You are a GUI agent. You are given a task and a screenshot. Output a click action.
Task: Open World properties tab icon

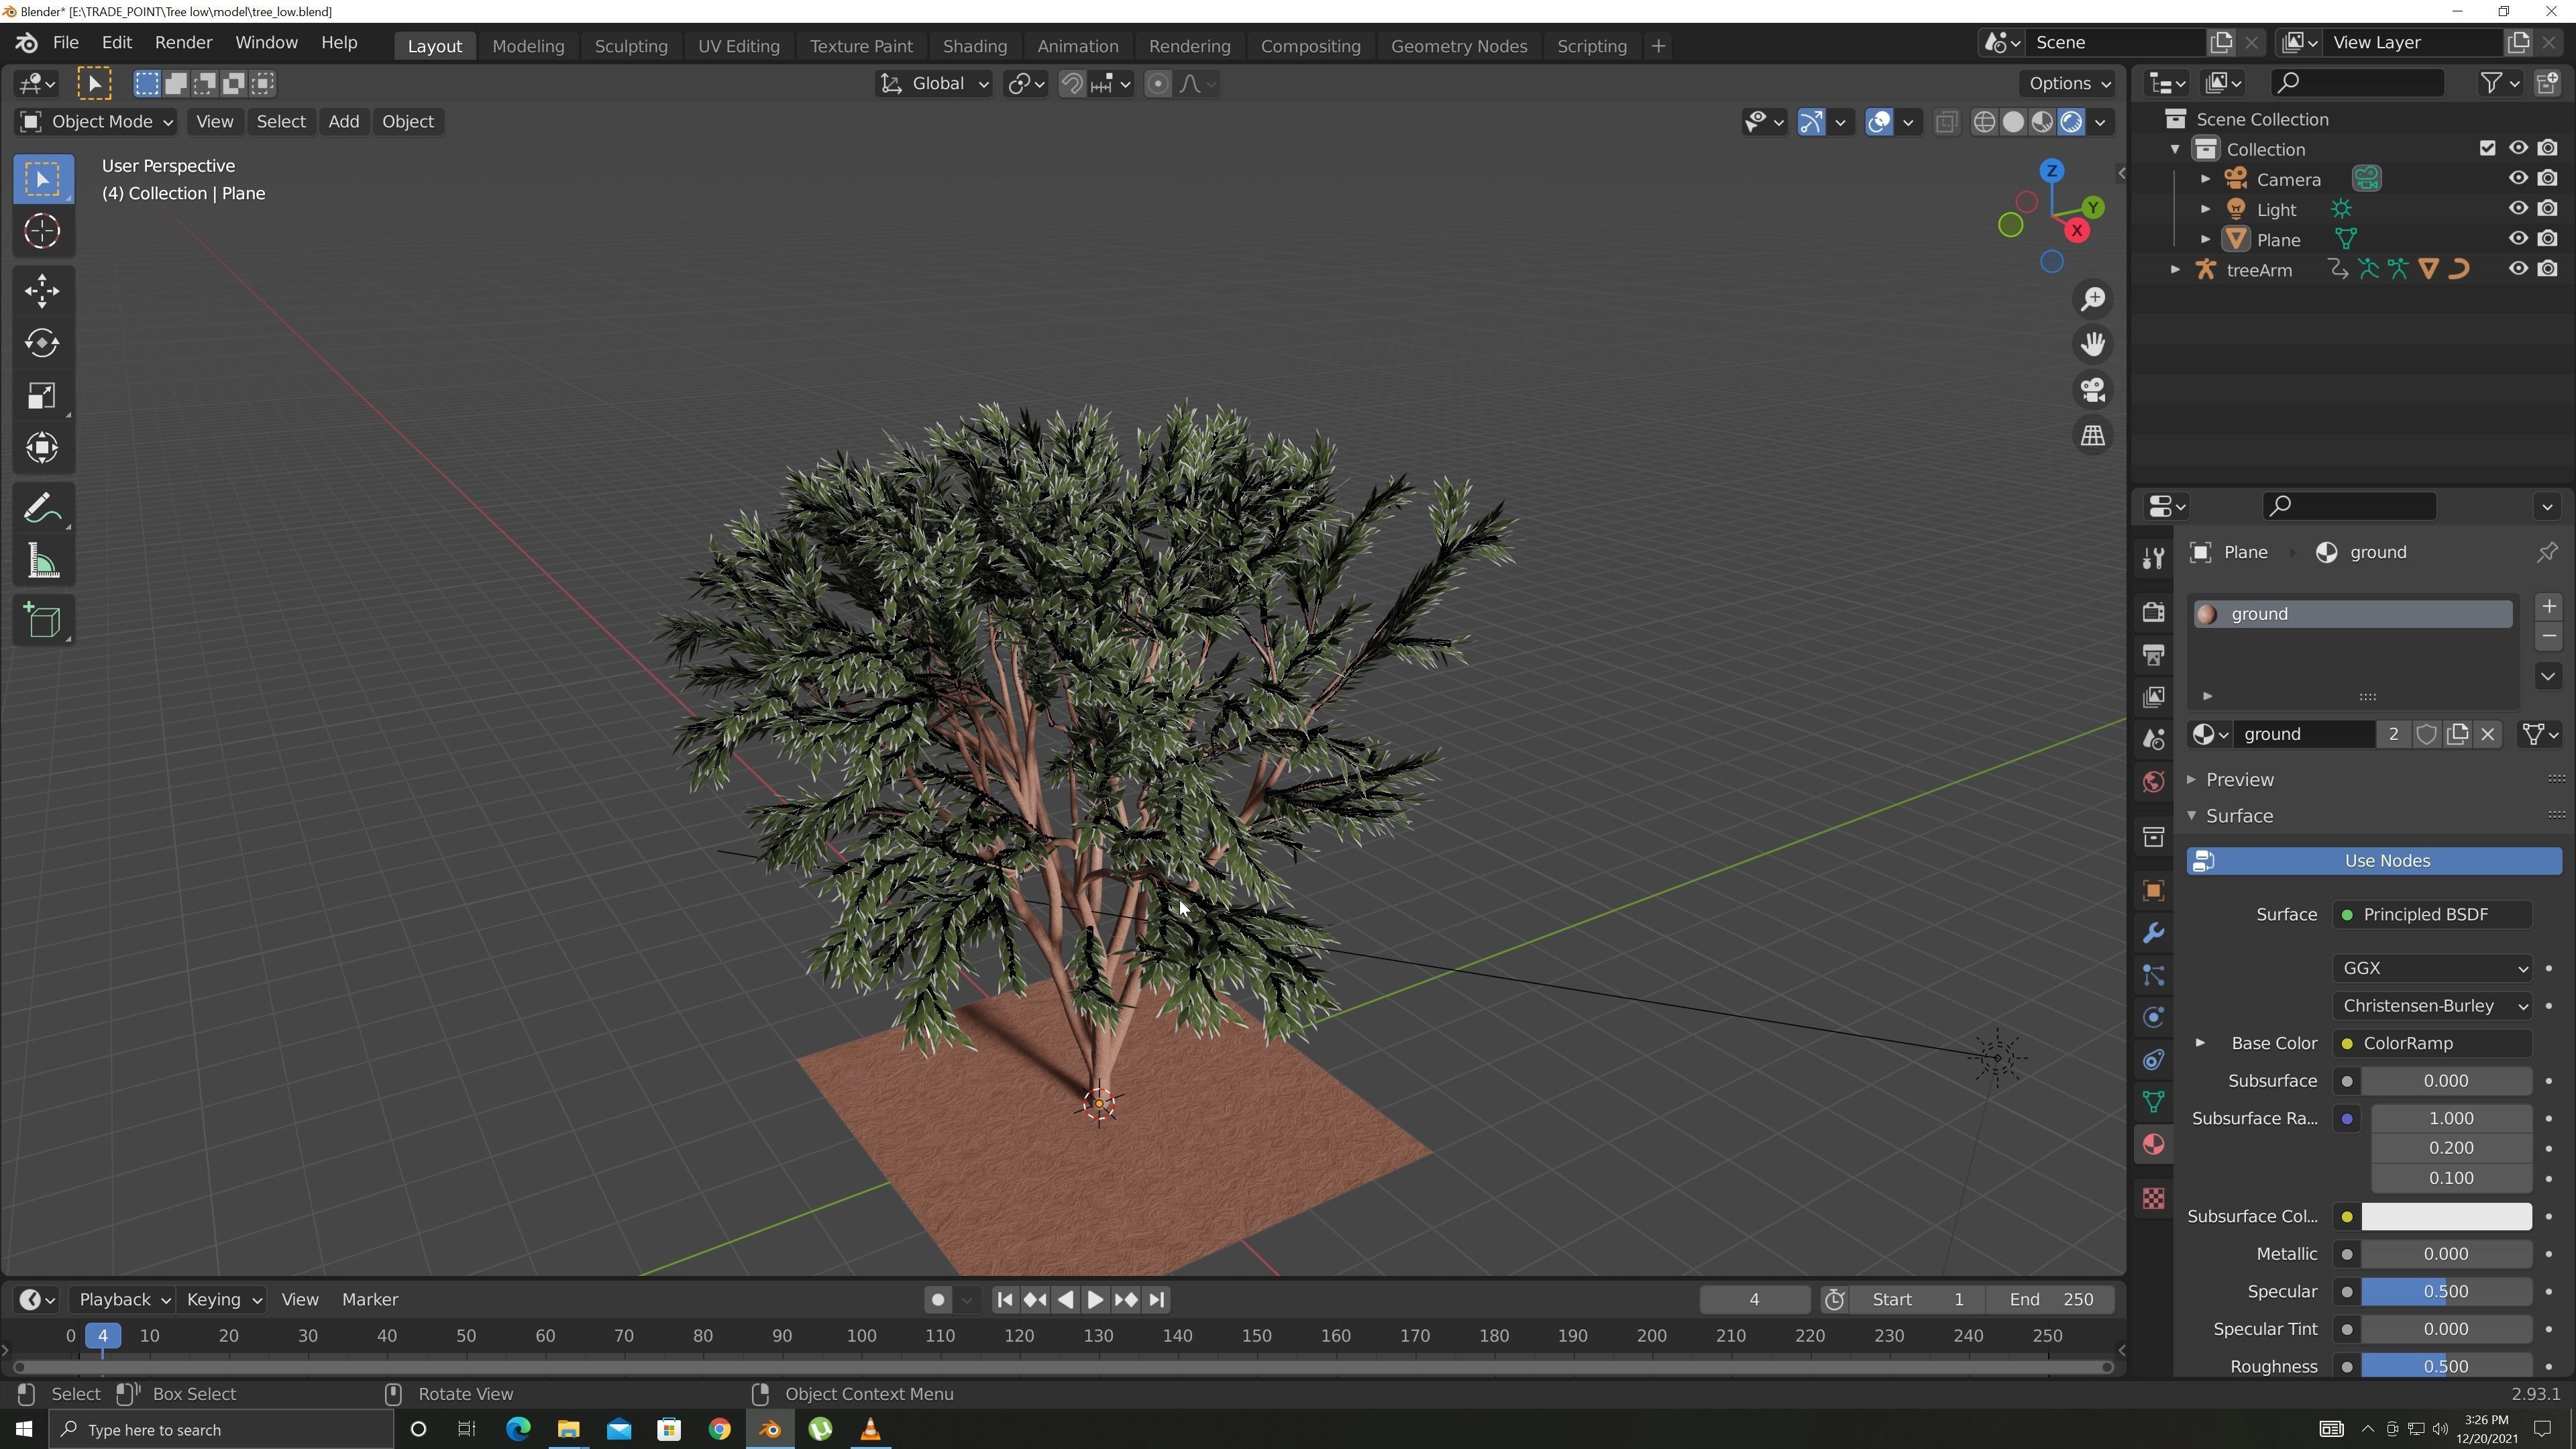pos(2153,781)
